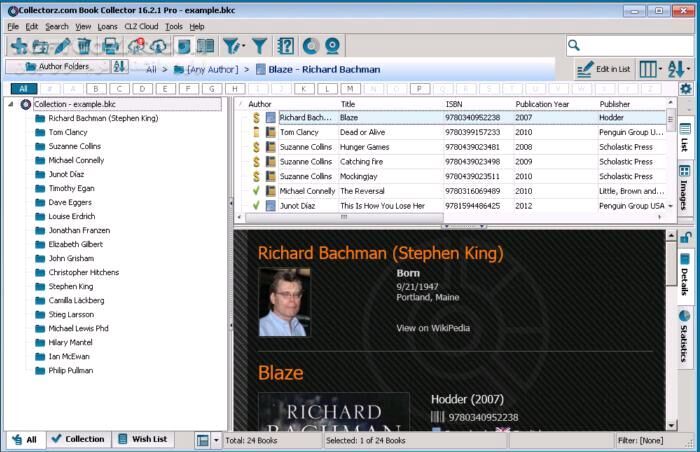Click the question mark help icon
Viewport: 700px width, 452px height.
285,46
